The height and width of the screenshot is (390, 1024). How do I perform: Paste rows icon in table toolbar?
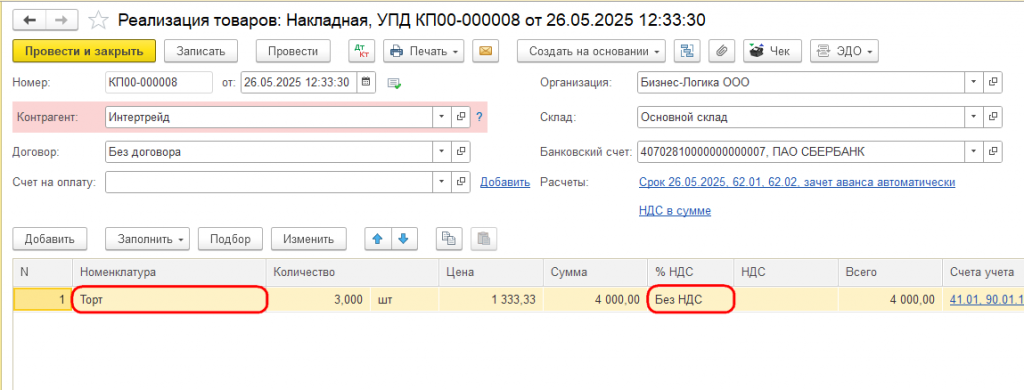pos(484,239)
